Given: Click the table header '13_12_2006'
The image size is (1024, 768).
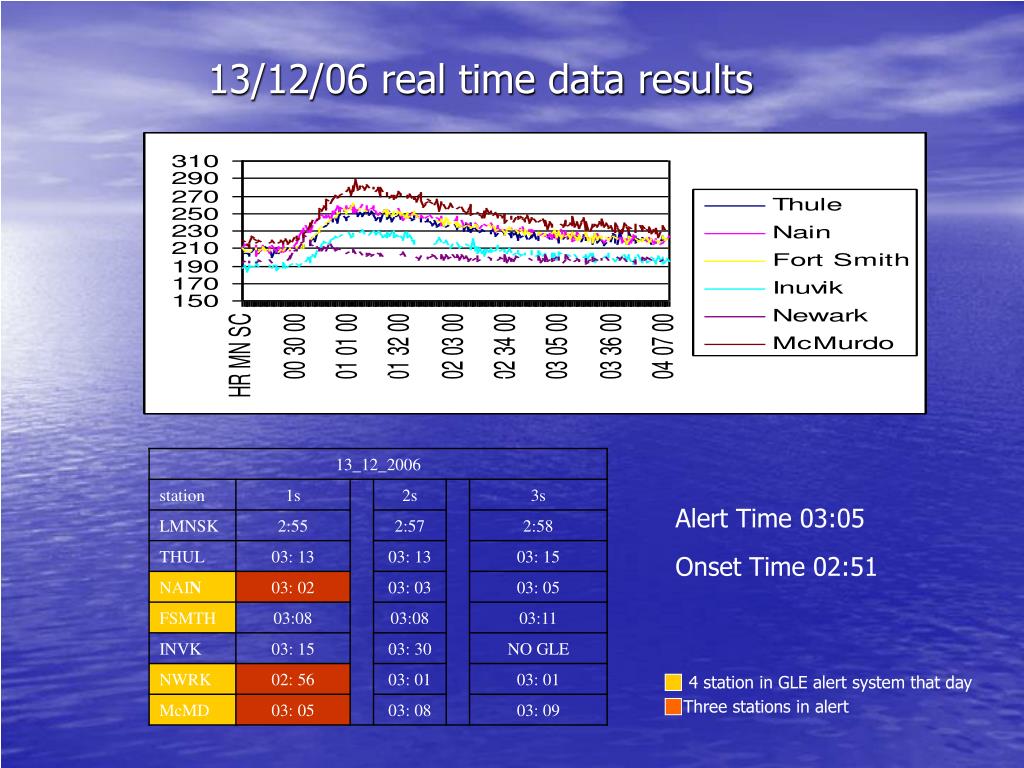Looking at the screenshot, I should 378,464.
